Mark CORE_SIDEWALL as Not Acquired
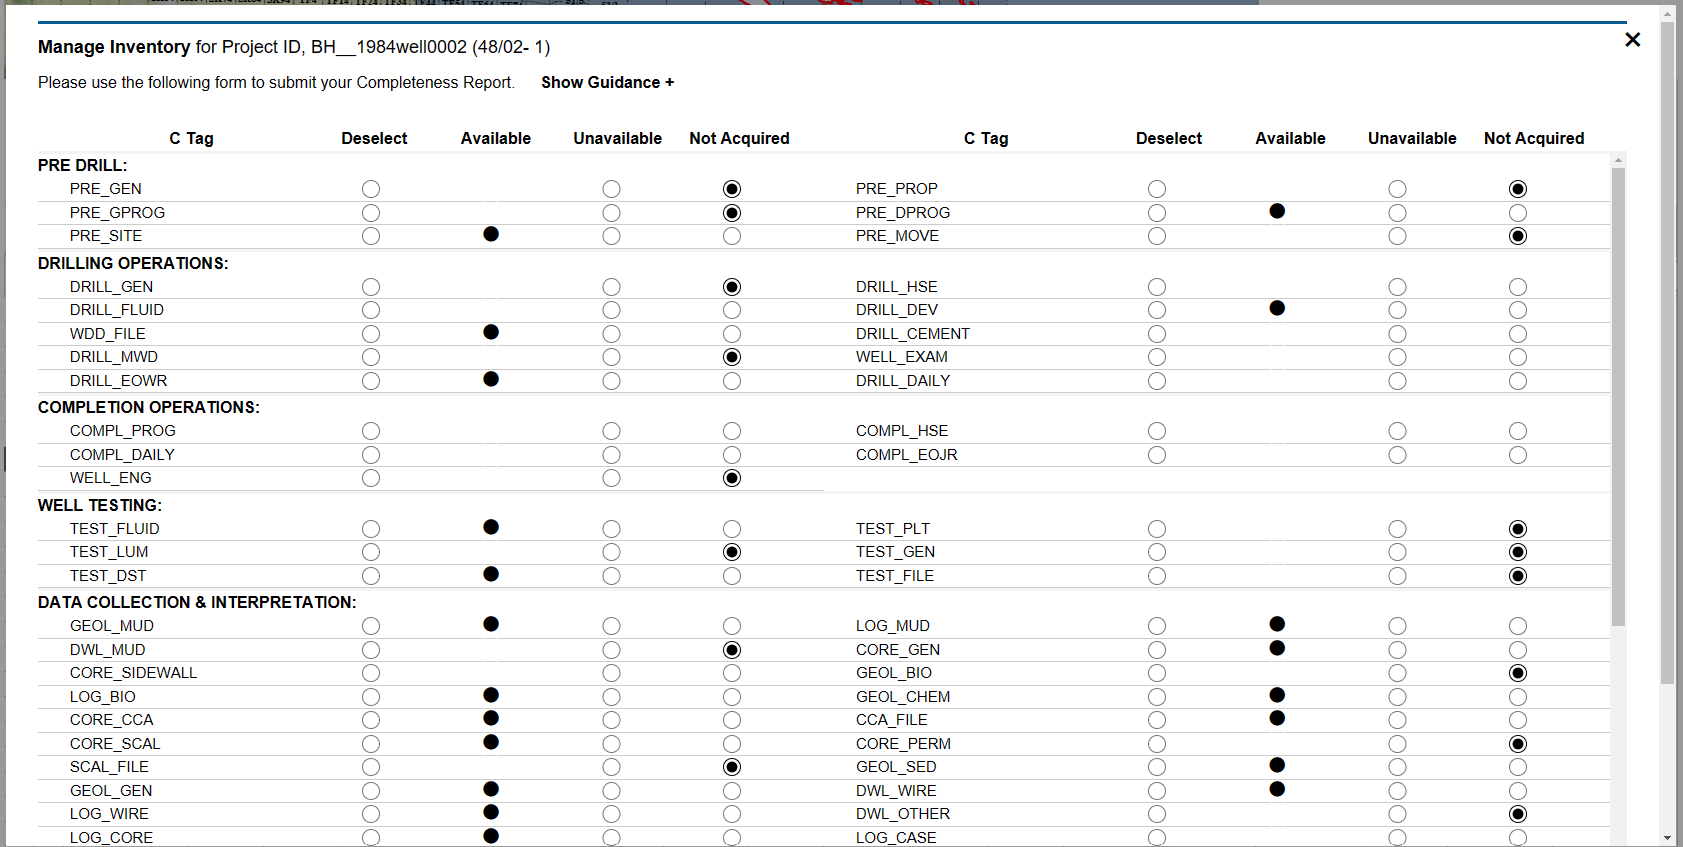 tap(732, 673)
